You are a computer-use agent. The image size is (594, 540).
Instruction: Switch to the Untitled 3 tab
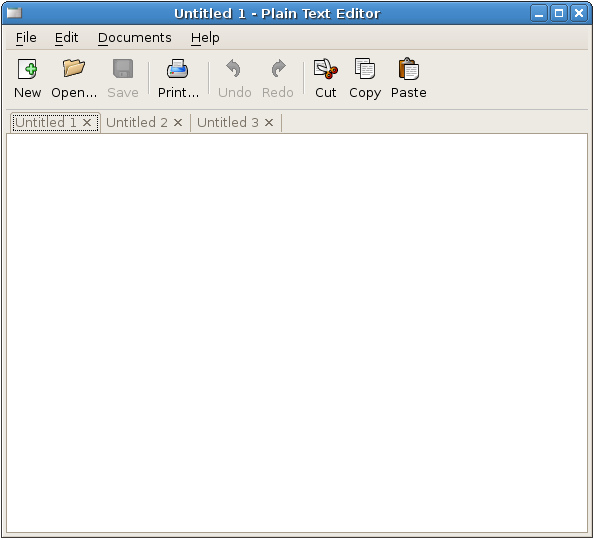(x=228, y=122)
